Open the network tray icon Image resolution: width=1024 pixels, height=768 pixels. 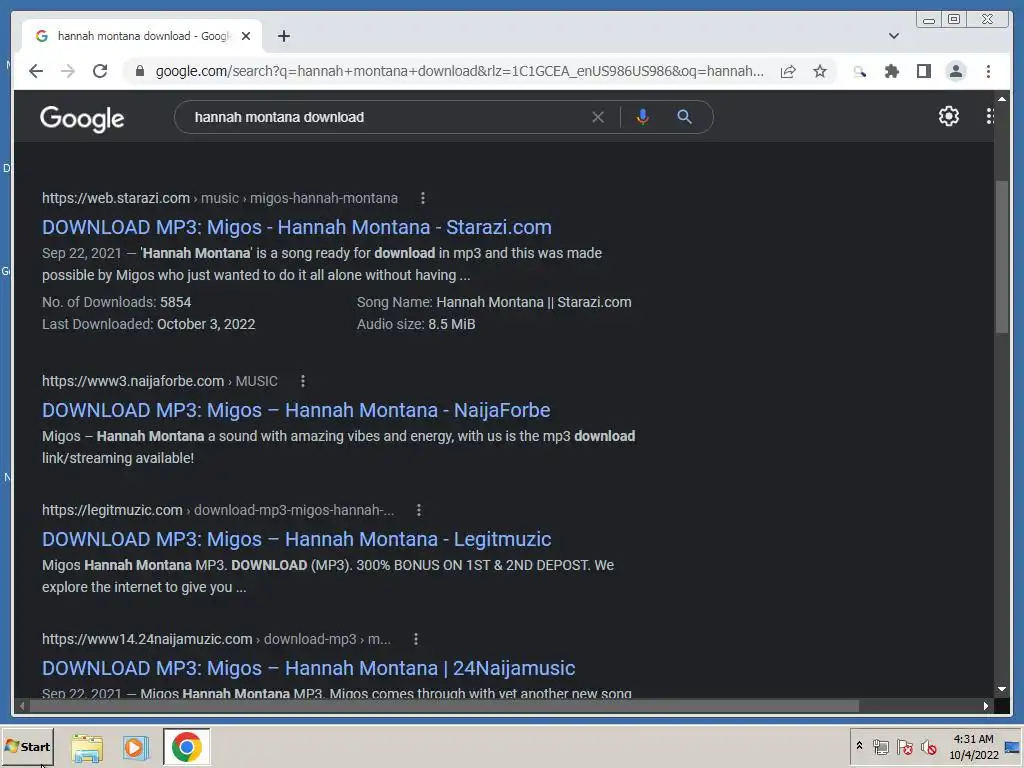(880, 747)
